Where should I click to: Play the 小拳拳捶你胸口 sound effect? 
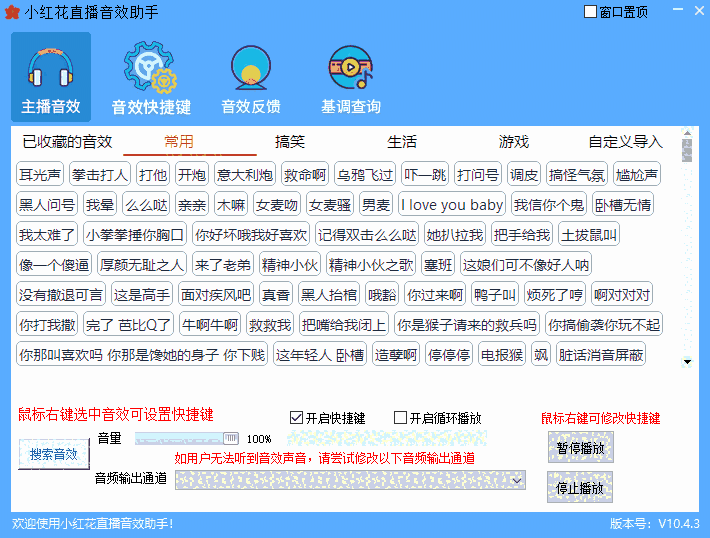(x=135, y=235)
